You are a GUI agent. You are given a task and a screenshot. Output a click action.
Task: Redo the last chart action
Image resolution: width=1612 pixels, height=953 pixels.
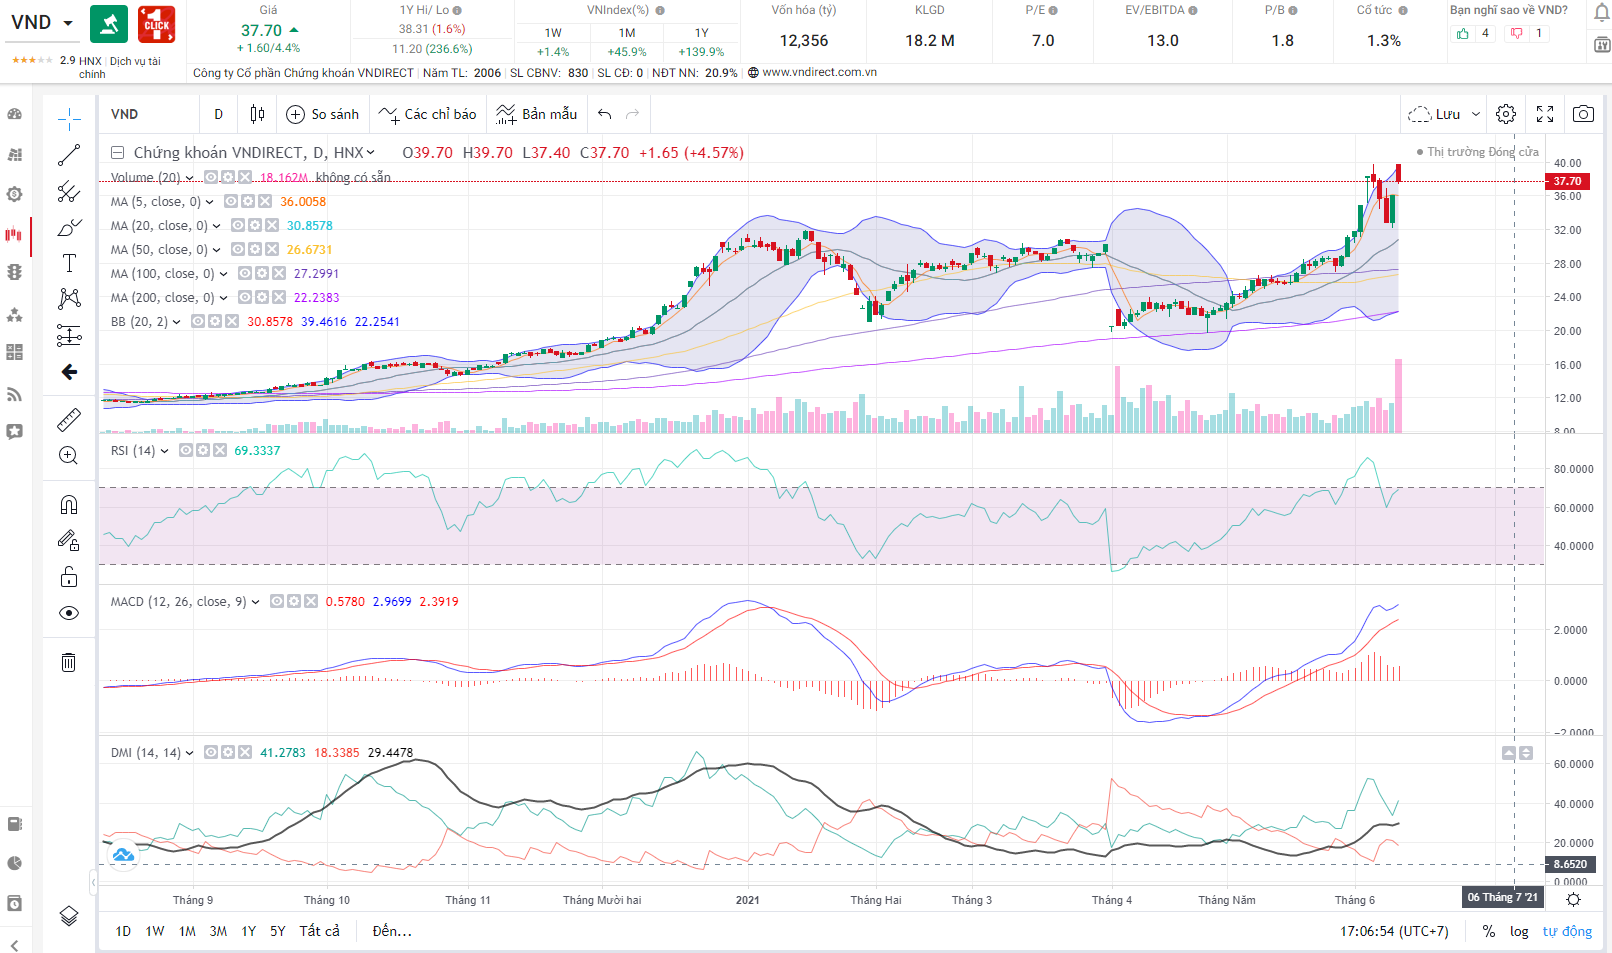coord(632,114)
